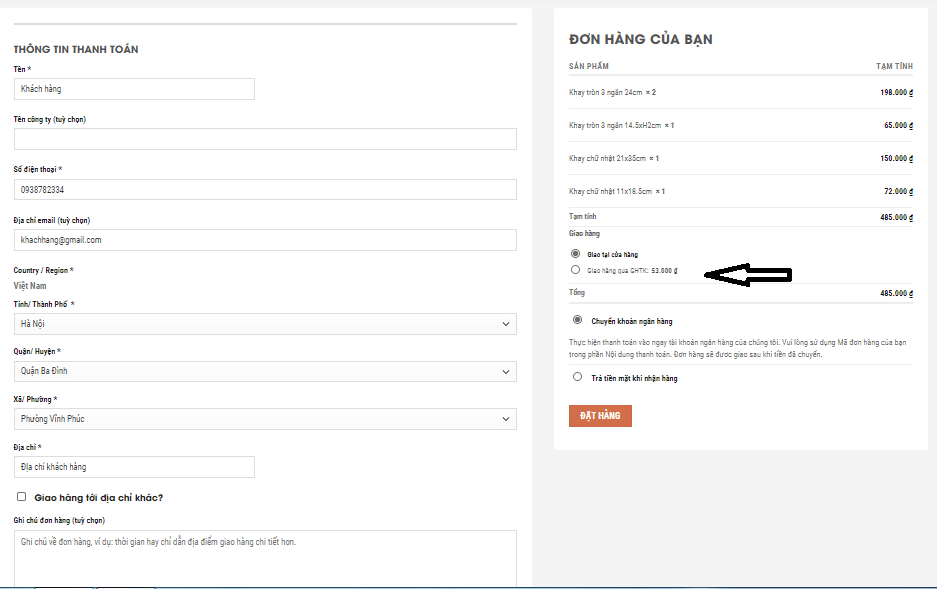
Task: Tick the Giao hàng tới địa chỉ khác checkbox
Action: tap(22, 497)
